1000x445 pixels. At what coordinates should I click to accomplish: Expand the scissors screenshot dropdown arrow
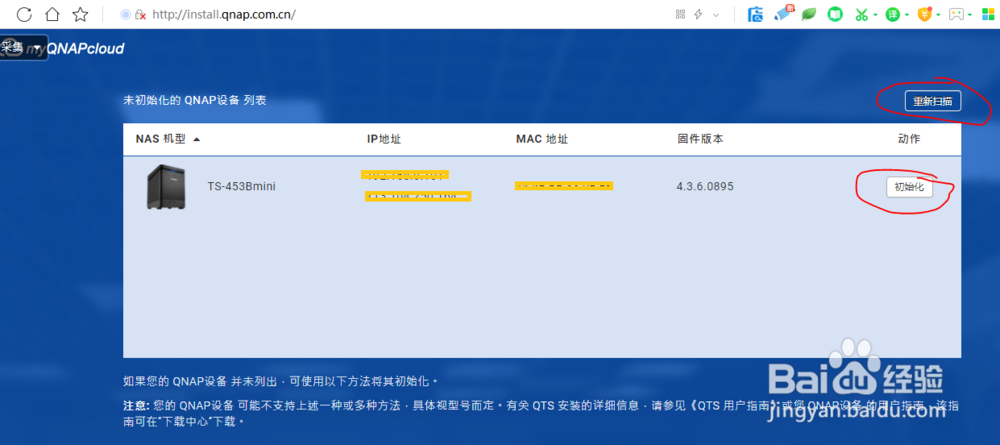pos(875,15)
